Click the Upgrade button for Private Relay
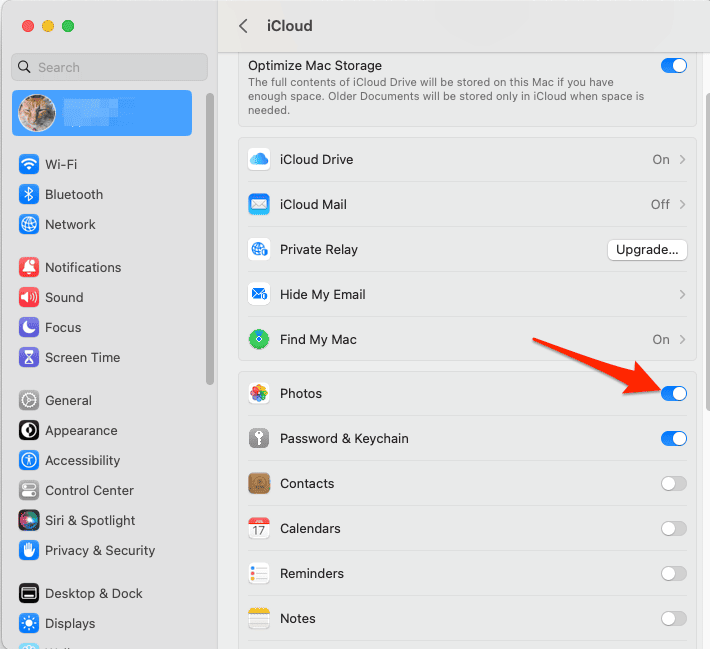Screen dimensions: 710x649 647,249
